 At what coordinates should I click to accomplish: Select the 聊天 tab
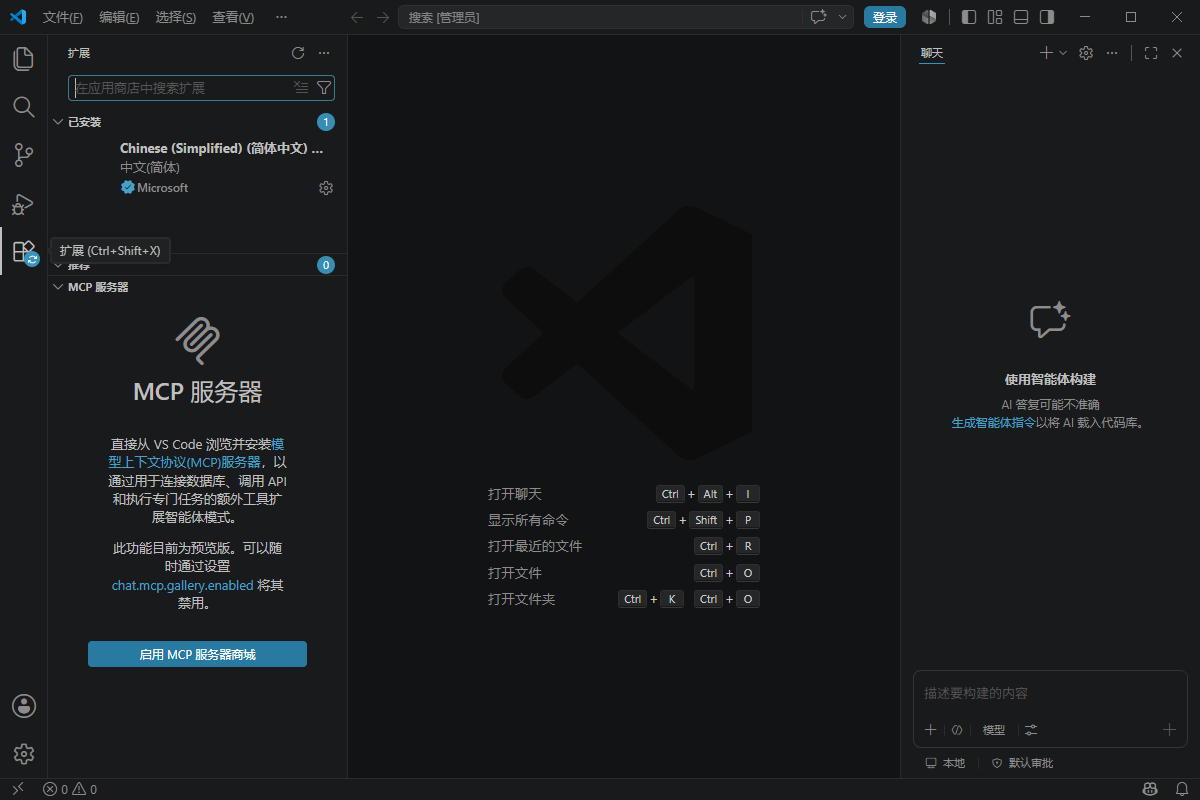point(932,53)
